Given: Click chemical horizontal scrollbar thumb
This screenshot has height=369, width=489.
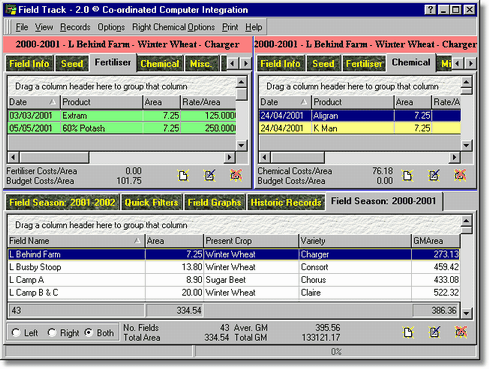Looking at the screenshot, I should [x=297, y=157].
